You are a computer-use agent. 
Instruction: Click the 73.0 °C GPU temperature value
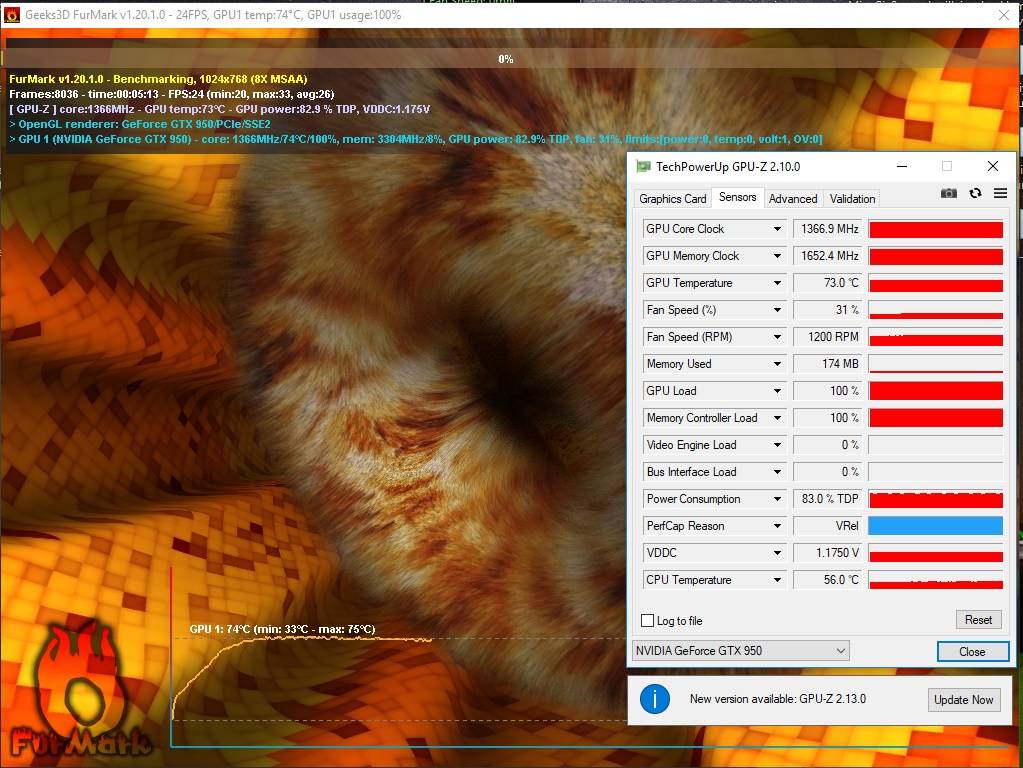click(x=827, y=283)
